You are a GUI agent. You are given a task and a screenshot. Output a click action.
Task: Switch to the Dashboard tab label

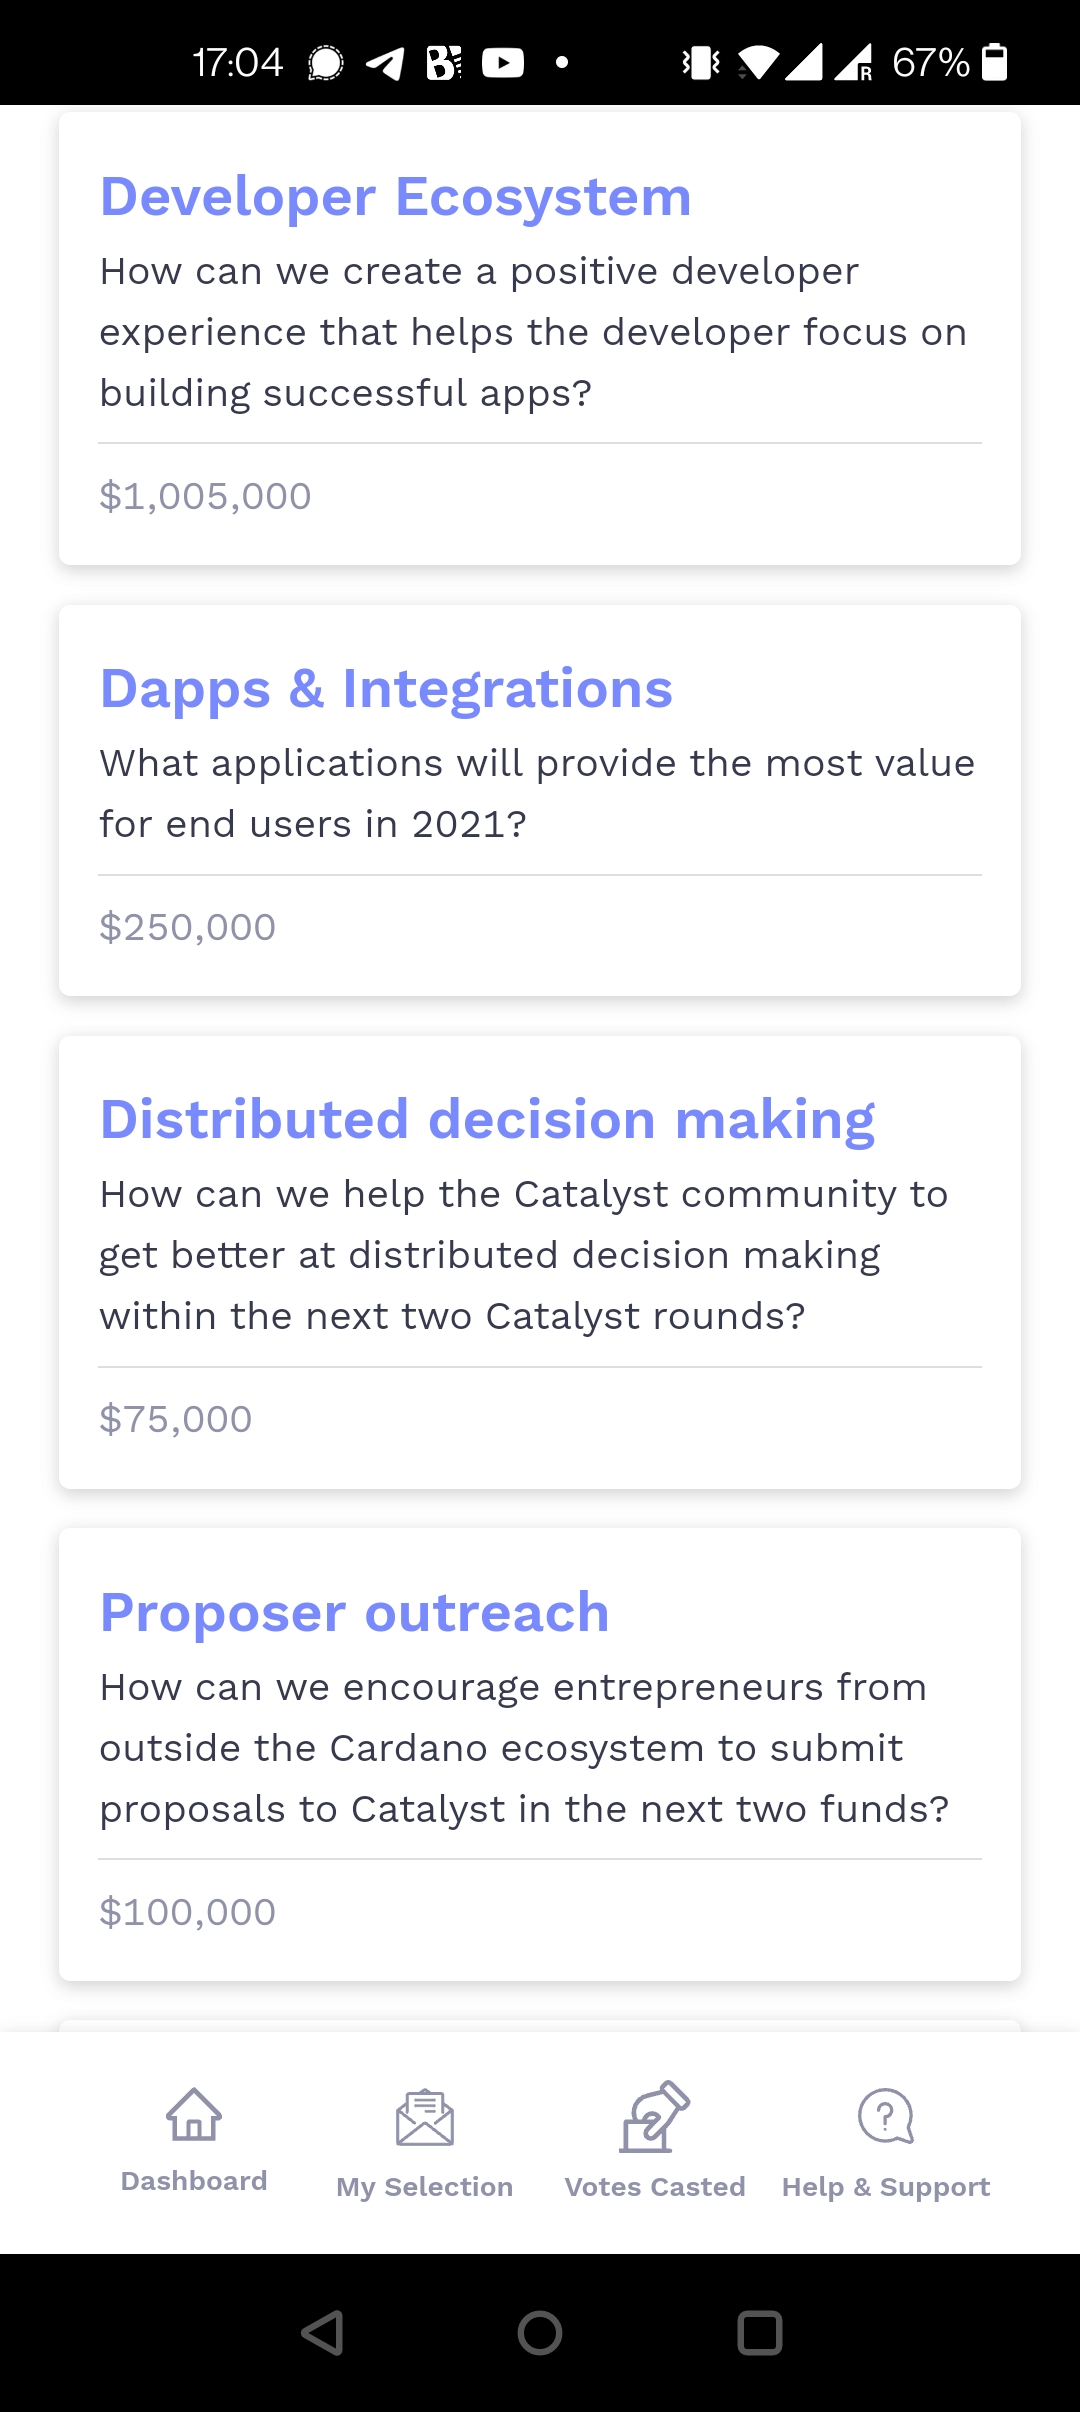click(x=194, y=2181)
